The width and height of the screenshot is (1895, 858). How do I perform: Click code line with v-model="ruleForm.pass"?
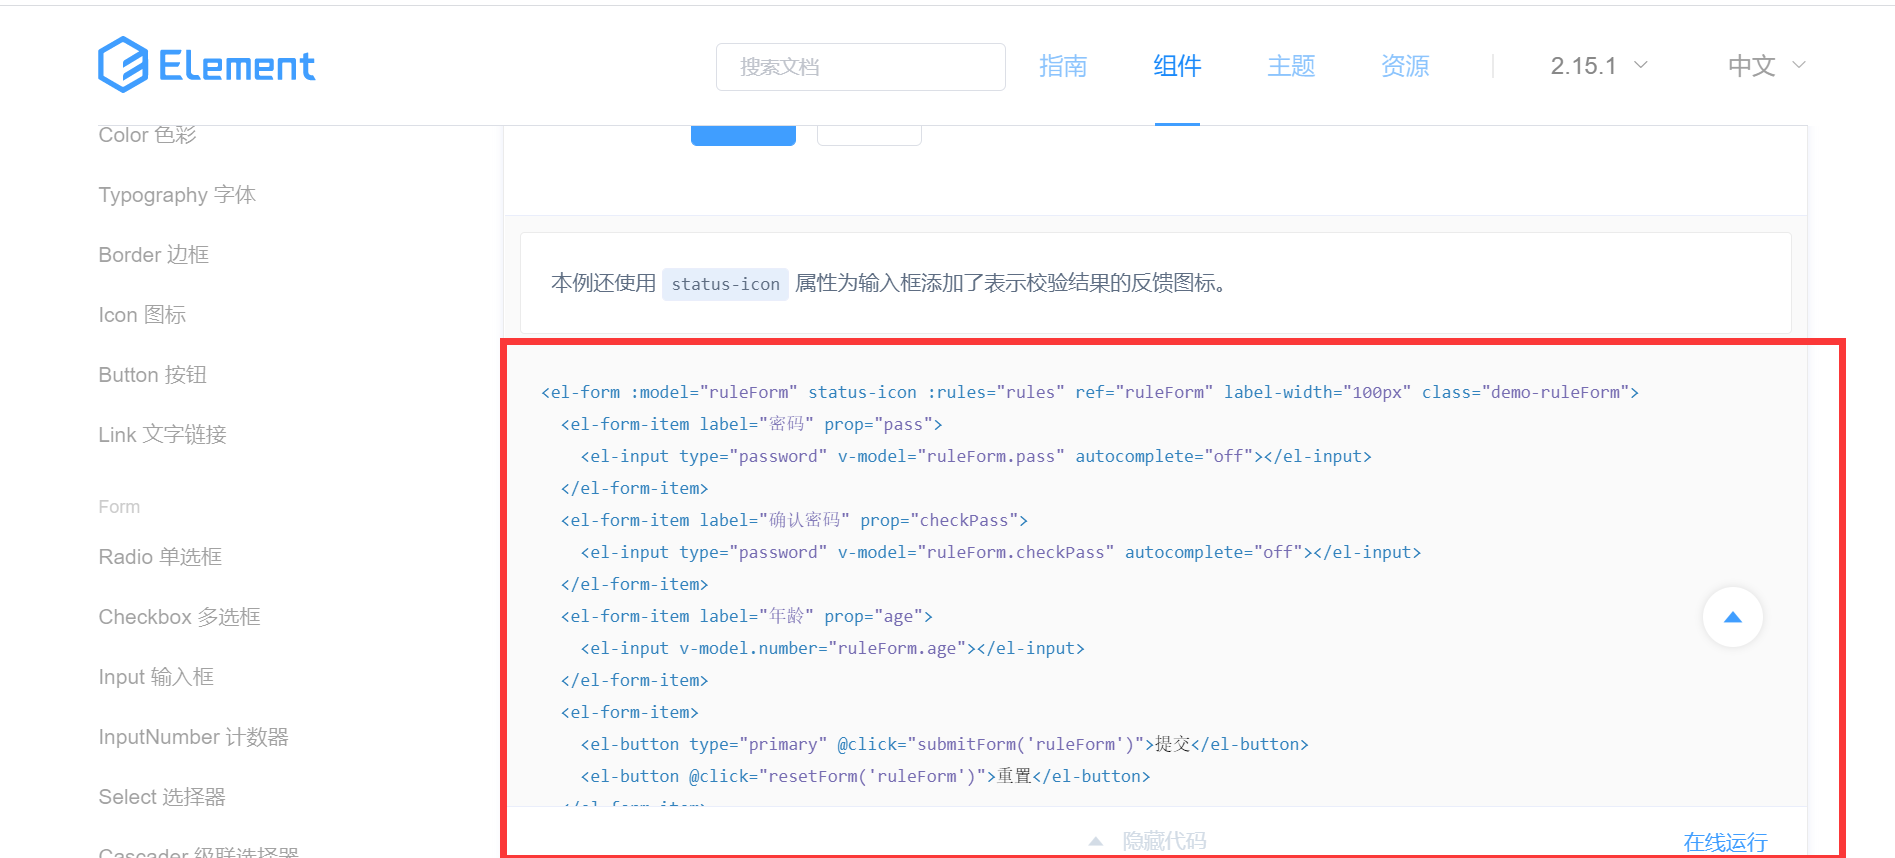tap(976, 456)
